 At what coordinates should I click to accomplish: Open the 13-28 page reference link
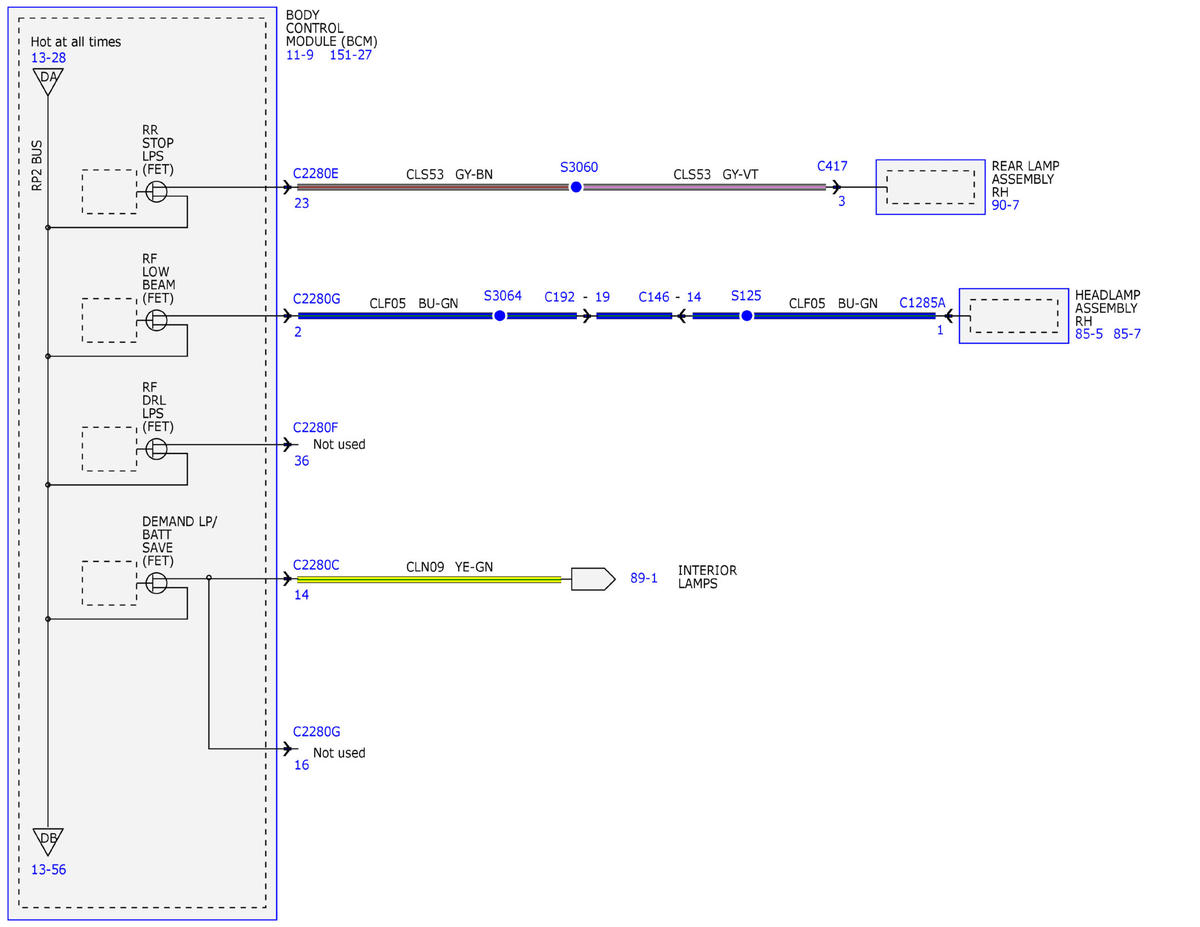(48, 59)
